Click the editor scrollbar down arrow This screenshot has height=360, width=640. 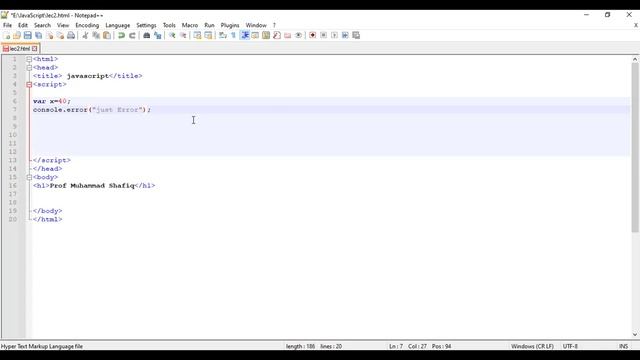click(x=635, y=334)
